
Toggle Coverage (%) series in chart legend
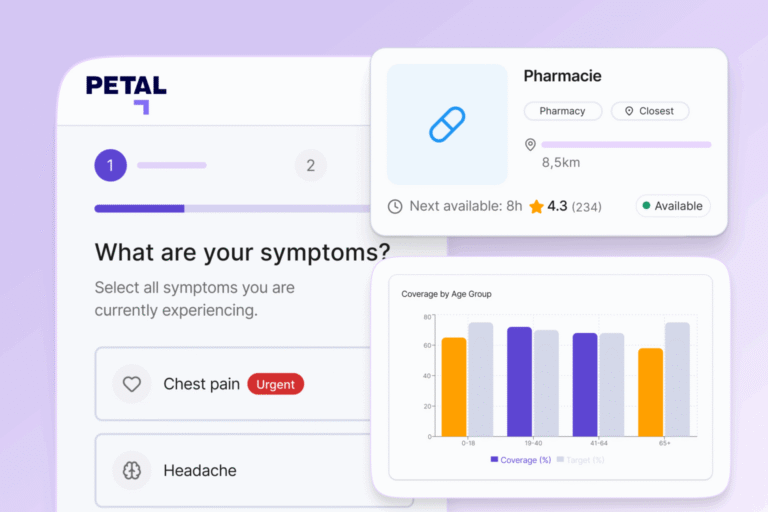(520, 459)
